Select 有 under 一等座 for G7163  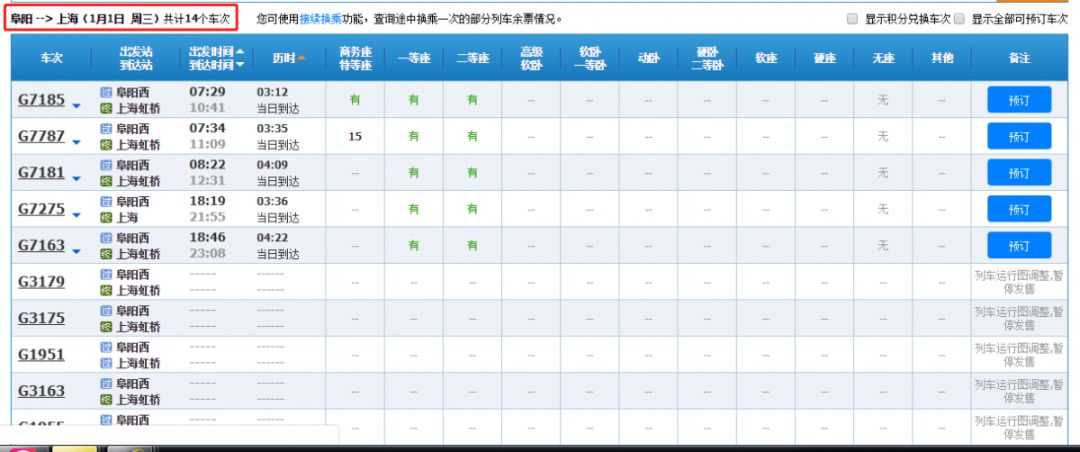[414, 245]
